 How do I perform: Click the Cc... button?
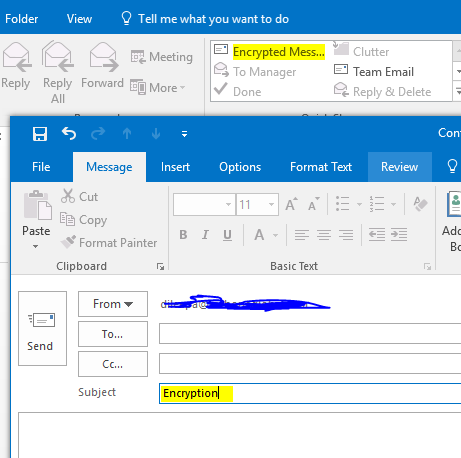113,364
